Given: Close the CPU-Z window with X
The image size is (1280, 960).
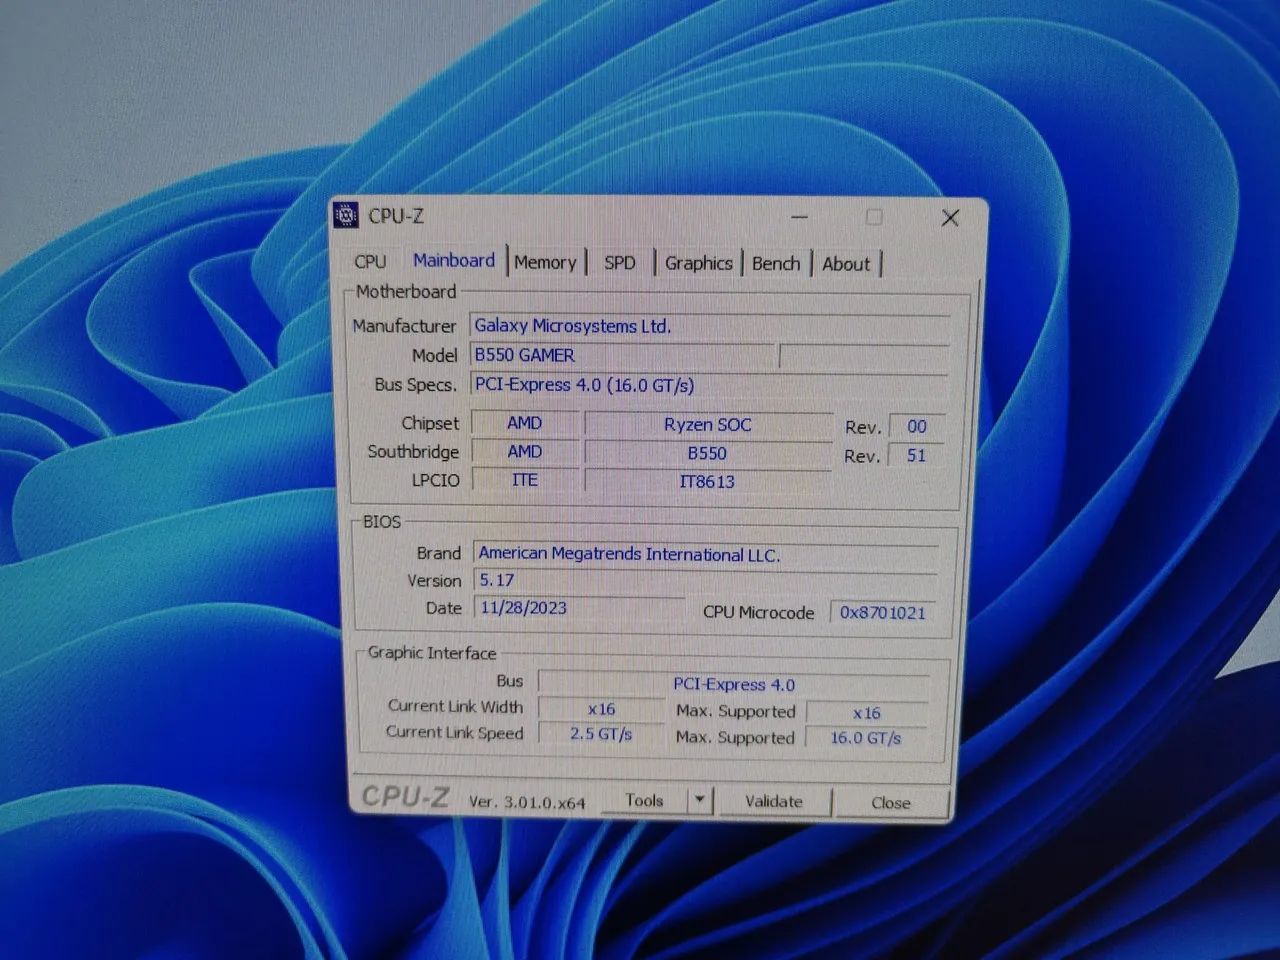Looking at the screenshot, I should click(950, 218).
